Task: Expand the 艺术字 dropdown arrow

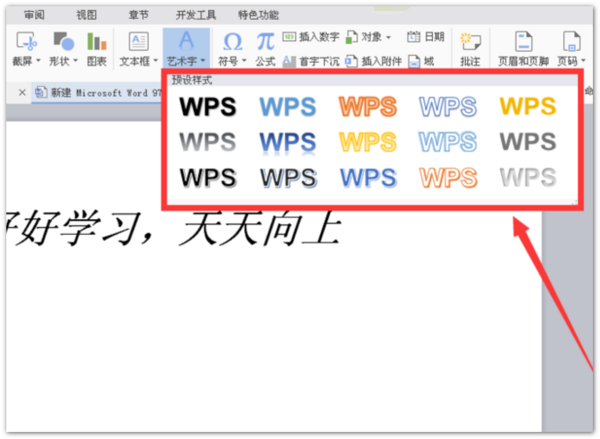Action: (x=203, y=60)
